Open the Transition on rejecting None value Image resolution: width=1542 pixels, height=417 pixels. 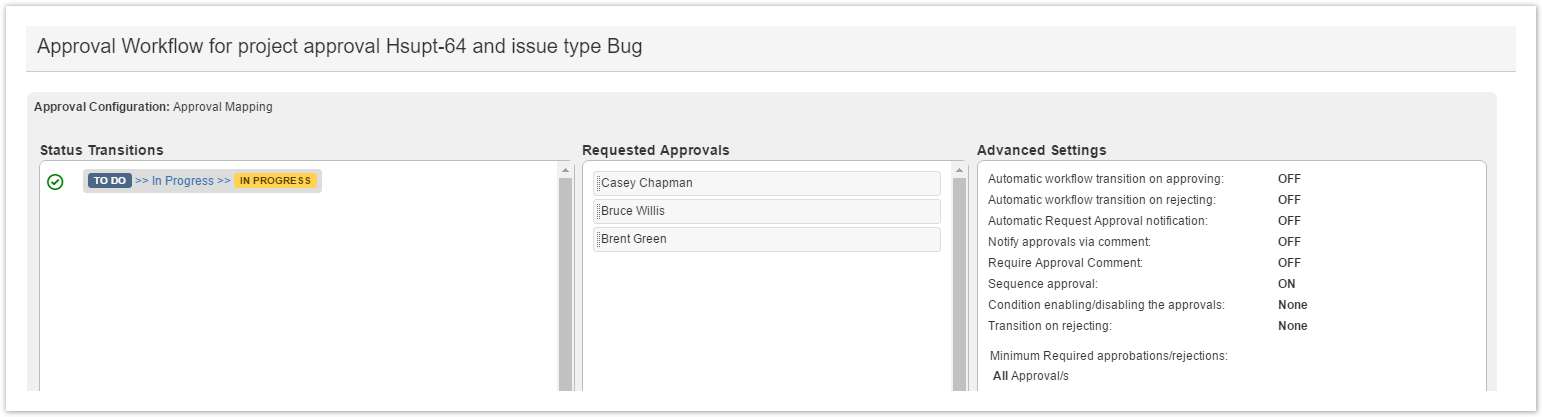pyautogui.click(x=1292, y=326)
